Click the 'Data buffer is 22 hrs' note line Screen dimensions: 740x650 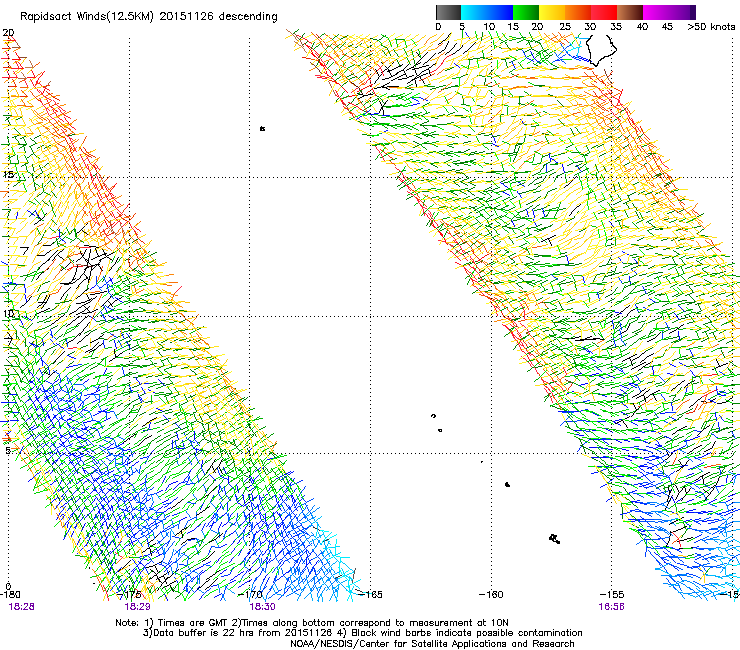coord(362,633)
